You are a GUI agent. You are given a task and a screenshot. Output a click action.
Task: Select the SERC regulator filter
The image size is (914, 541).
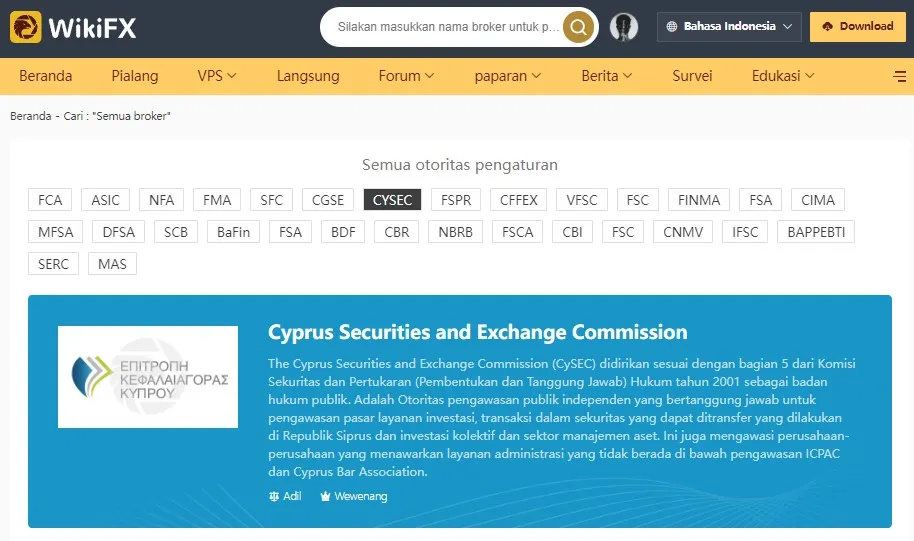coord(53,264)
